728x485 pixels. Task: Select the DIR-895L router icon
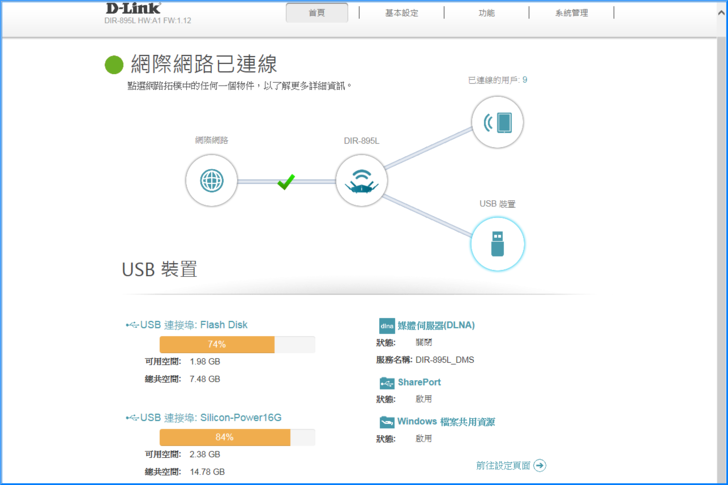pyautogui.click(x=361, y=181)
